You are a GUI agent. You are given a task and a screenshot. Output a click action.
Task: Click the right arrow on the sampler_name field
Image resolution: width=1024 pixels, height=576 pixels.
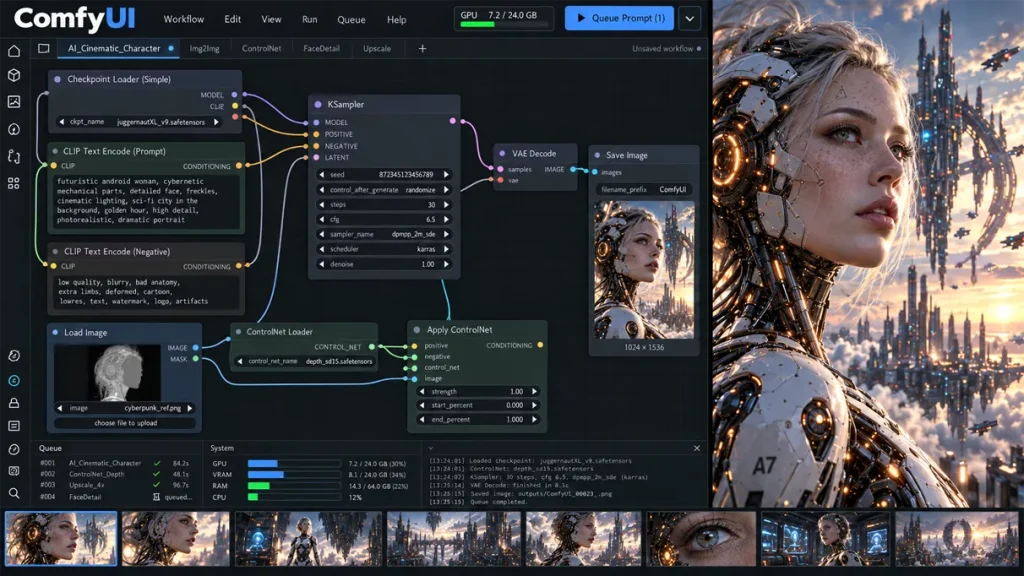(447, 234)
